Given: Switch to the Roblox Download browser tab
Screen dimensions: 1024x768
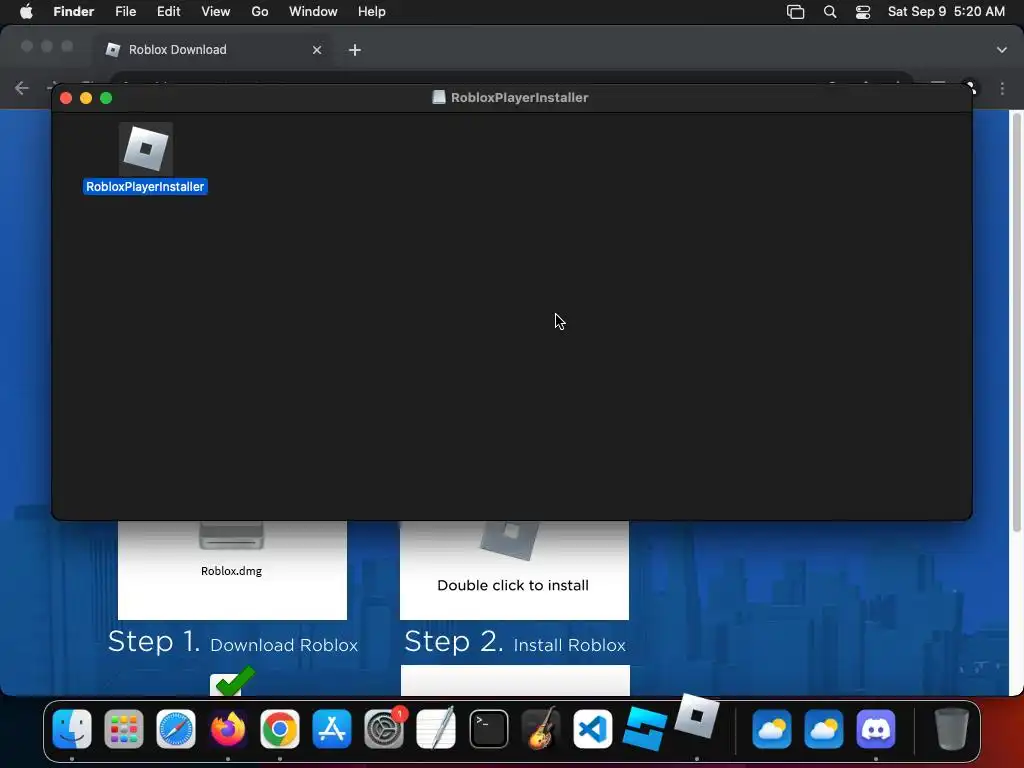Looking at the screenshot, I should [212, 50].
